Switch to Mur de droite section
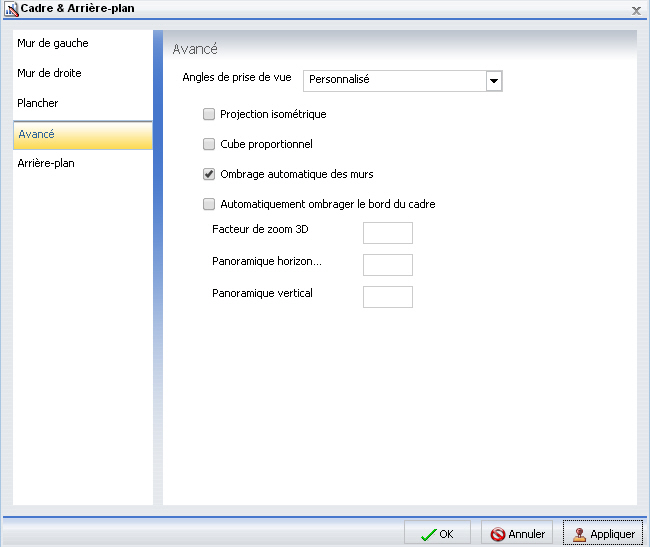 82,73
